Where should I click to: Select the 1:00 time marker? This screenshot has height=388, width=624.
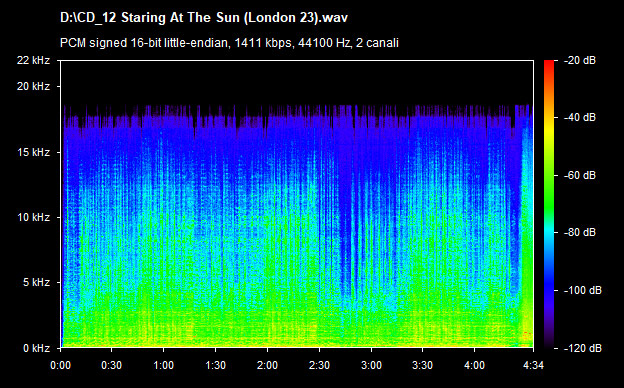[x=164, y=365]
